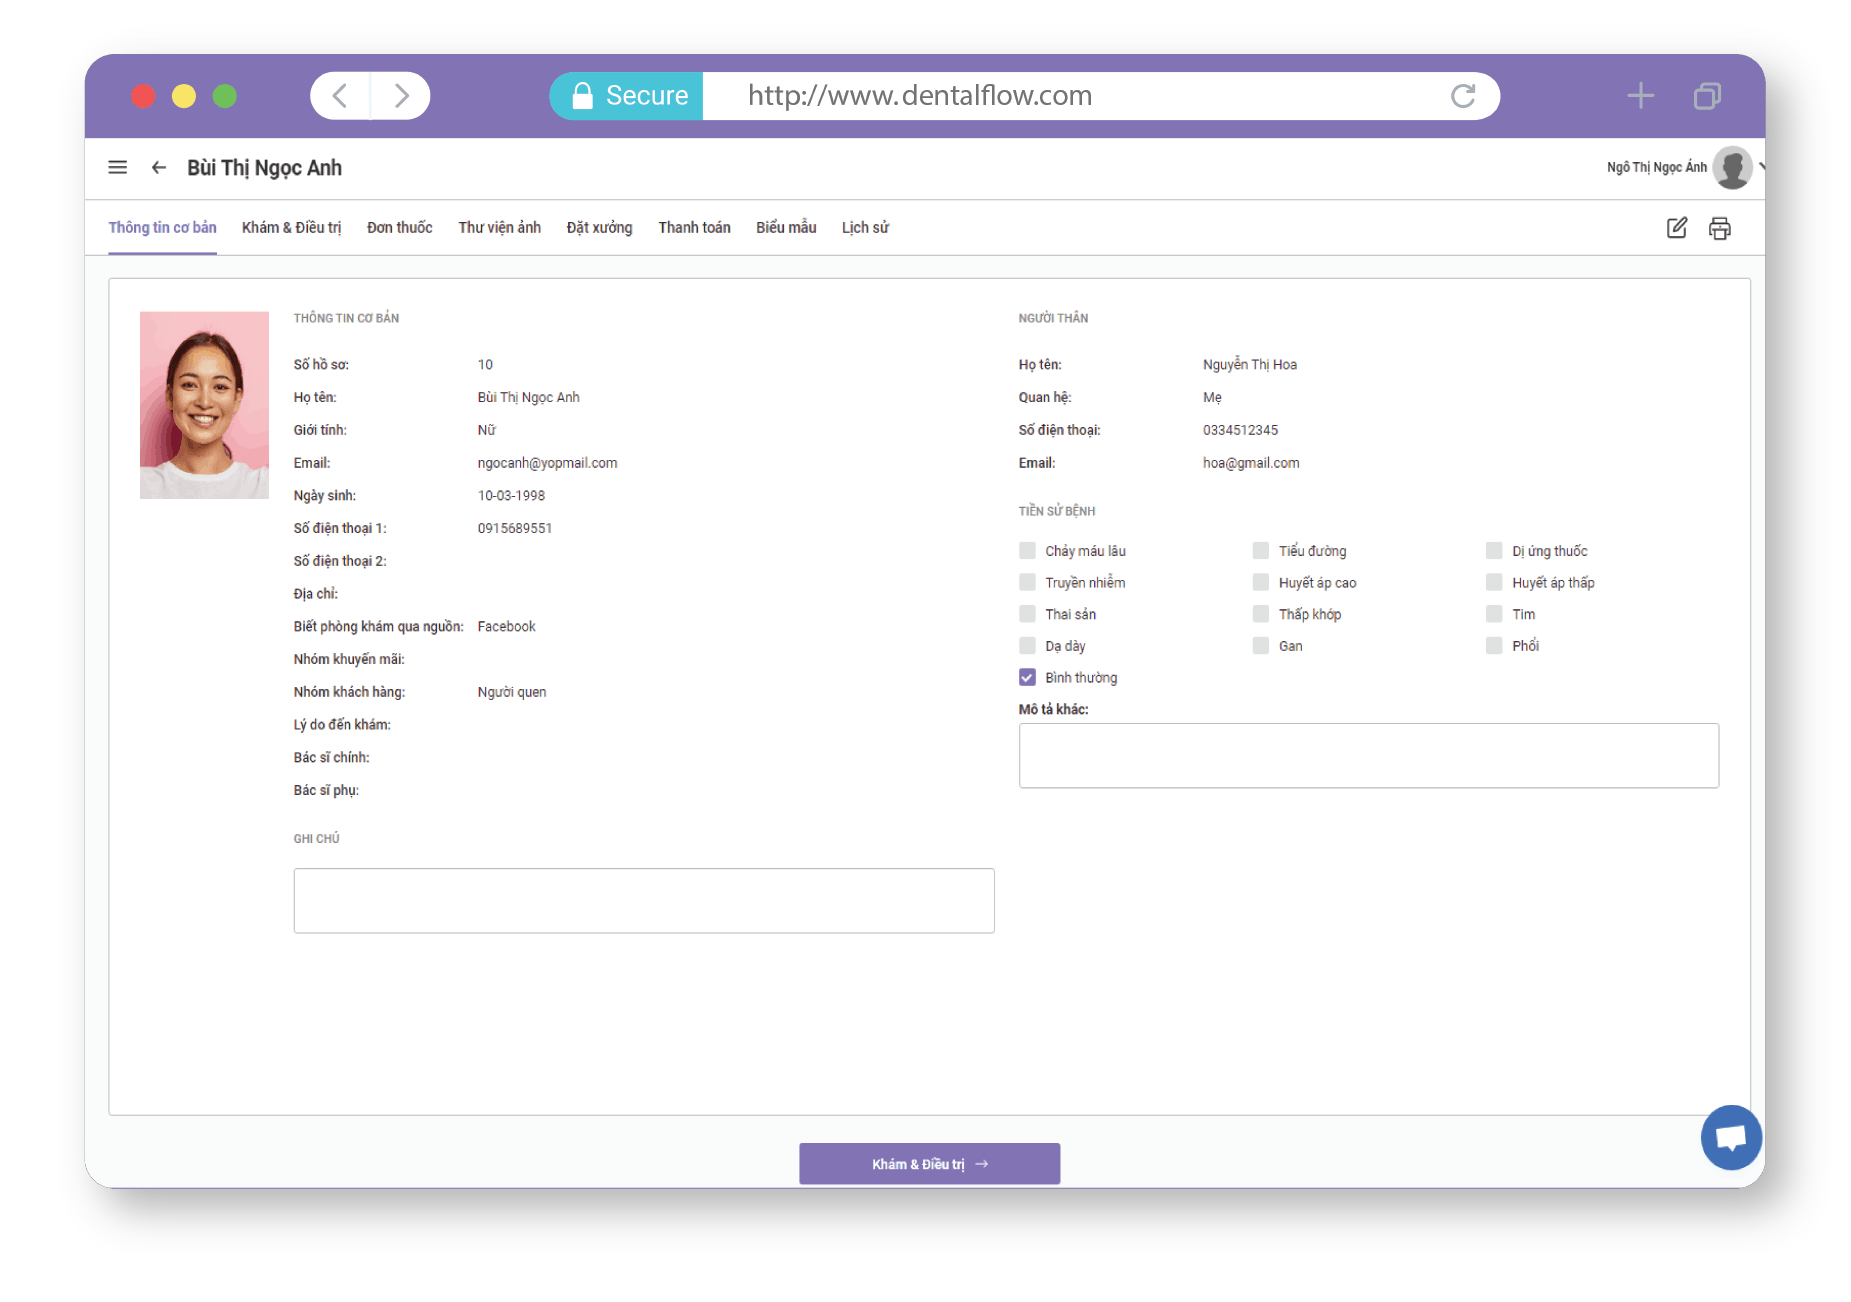1851x1302 pixels.
Task: Click the Ghi chú notes text box
Action: point(644,901)
